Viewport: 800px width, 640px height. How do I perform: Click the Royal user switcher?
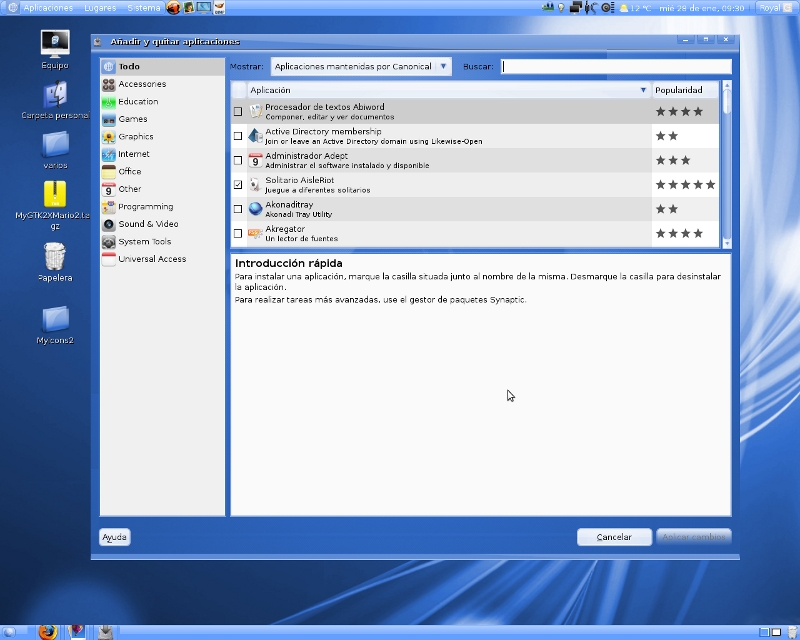tap(775, 8)
